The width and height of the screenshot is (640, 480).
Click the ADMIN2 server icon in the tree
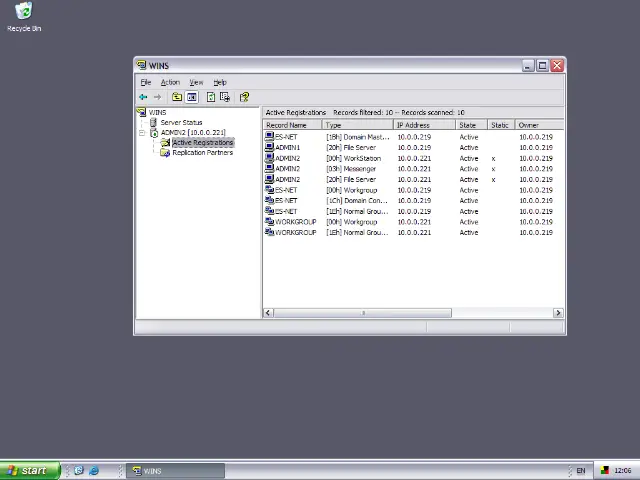(154, 133)
